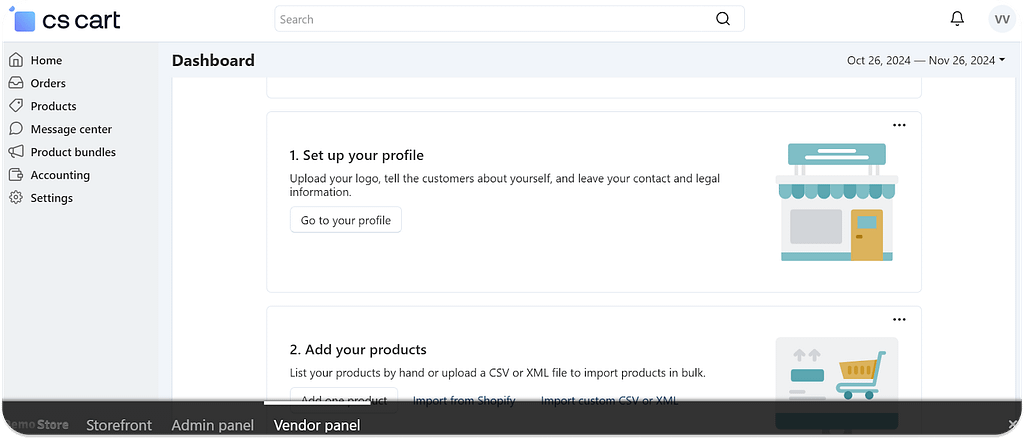
Task: Click the storefront illustration
Action: [x=837, y=202]
